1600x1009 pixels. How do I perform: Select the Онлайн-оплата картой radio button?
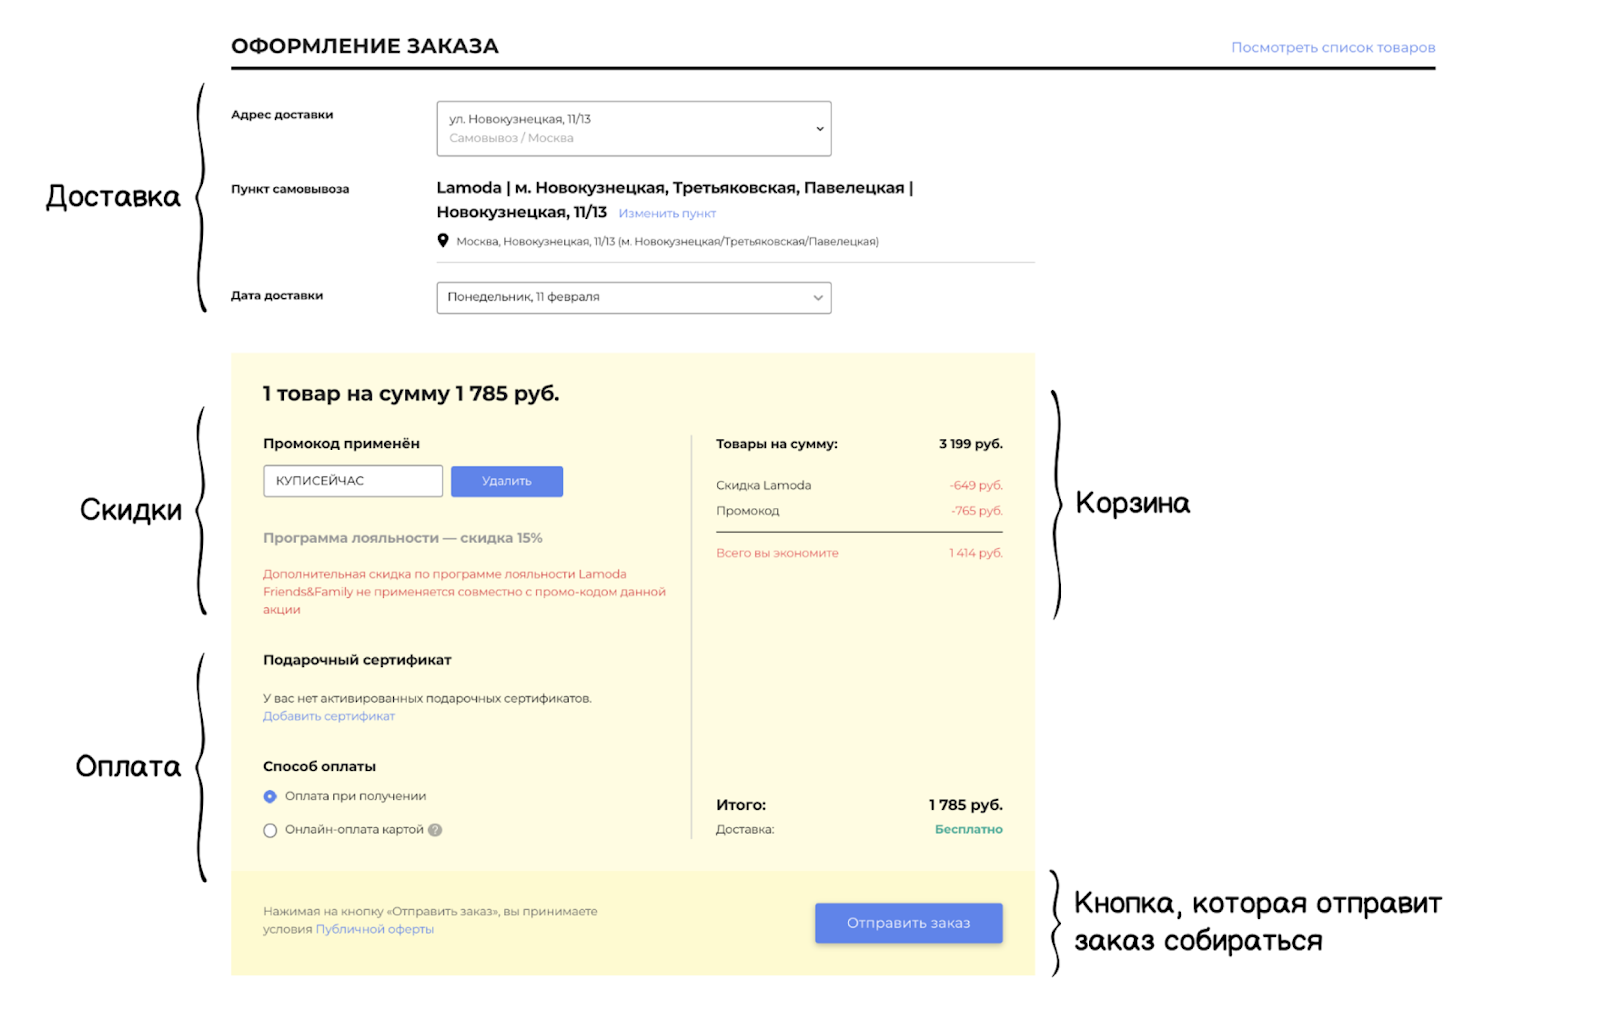[270, 830]
